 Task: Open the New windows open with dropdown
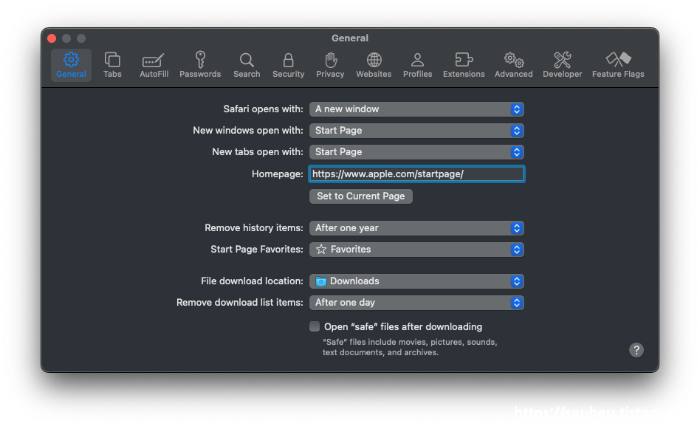tap(417, 130)
